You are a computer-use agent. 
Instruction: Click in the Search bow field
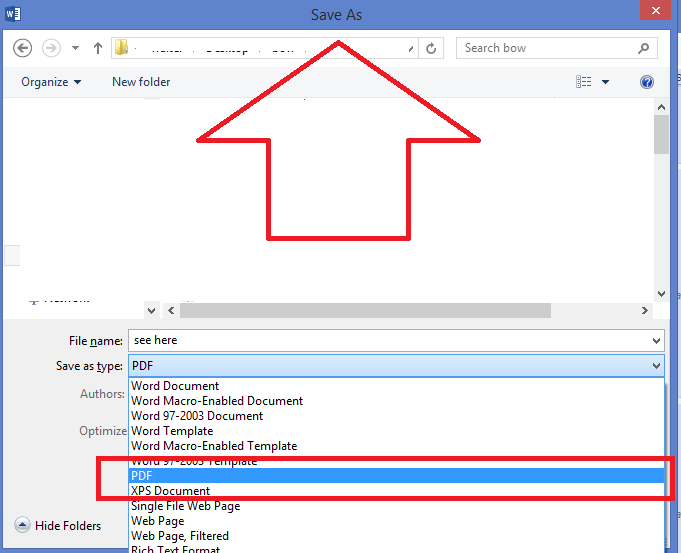(x=557, y=48)
